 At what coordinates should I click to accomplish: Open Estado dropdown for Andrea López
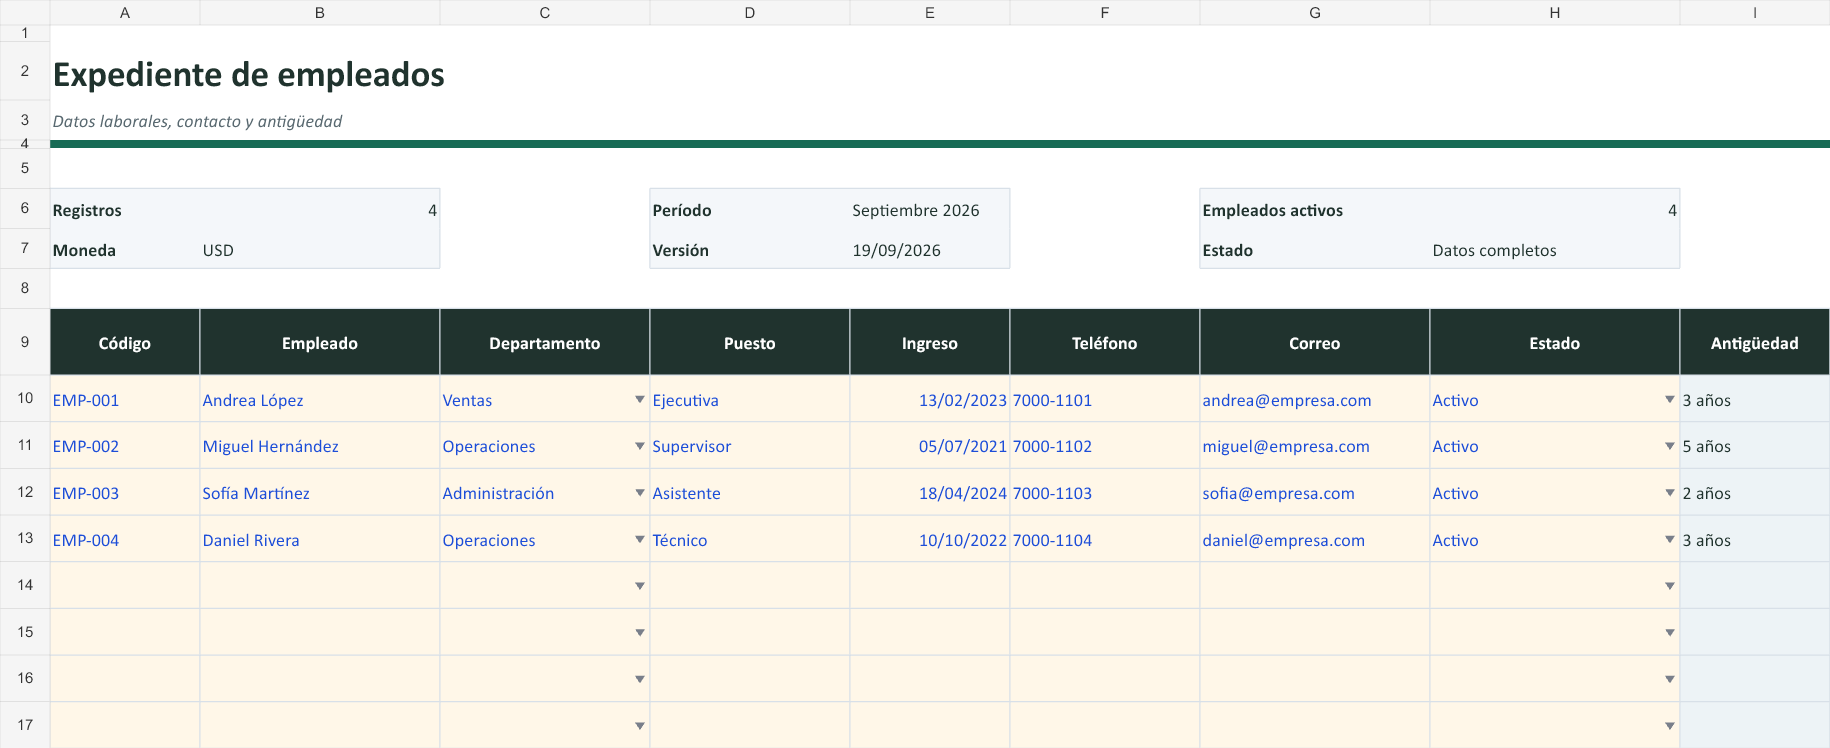pyautogui.click(x=1670, y=399)
